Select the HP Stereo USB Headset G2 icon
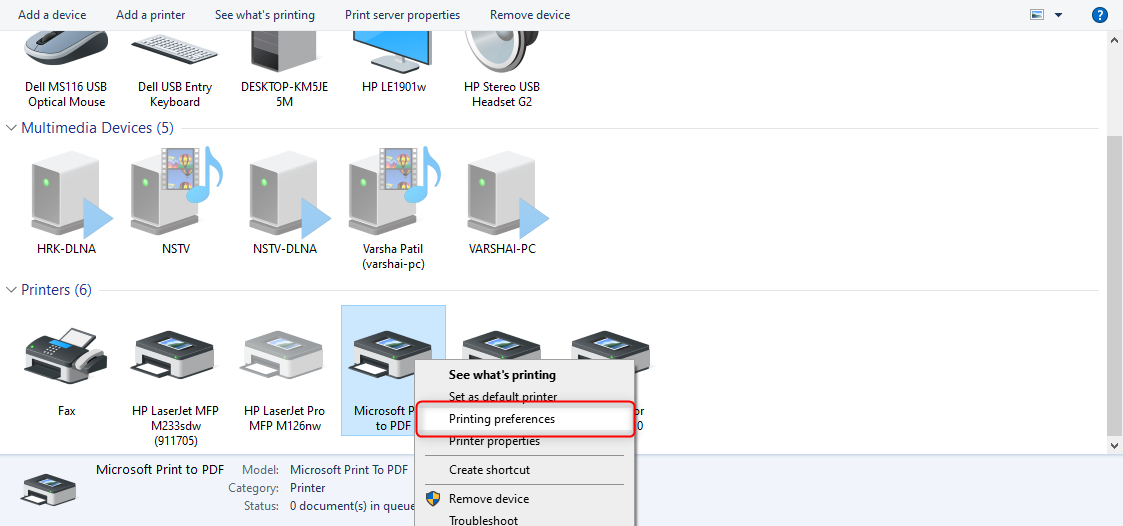This screenshot has width=1123, height=526. (501, 68)
